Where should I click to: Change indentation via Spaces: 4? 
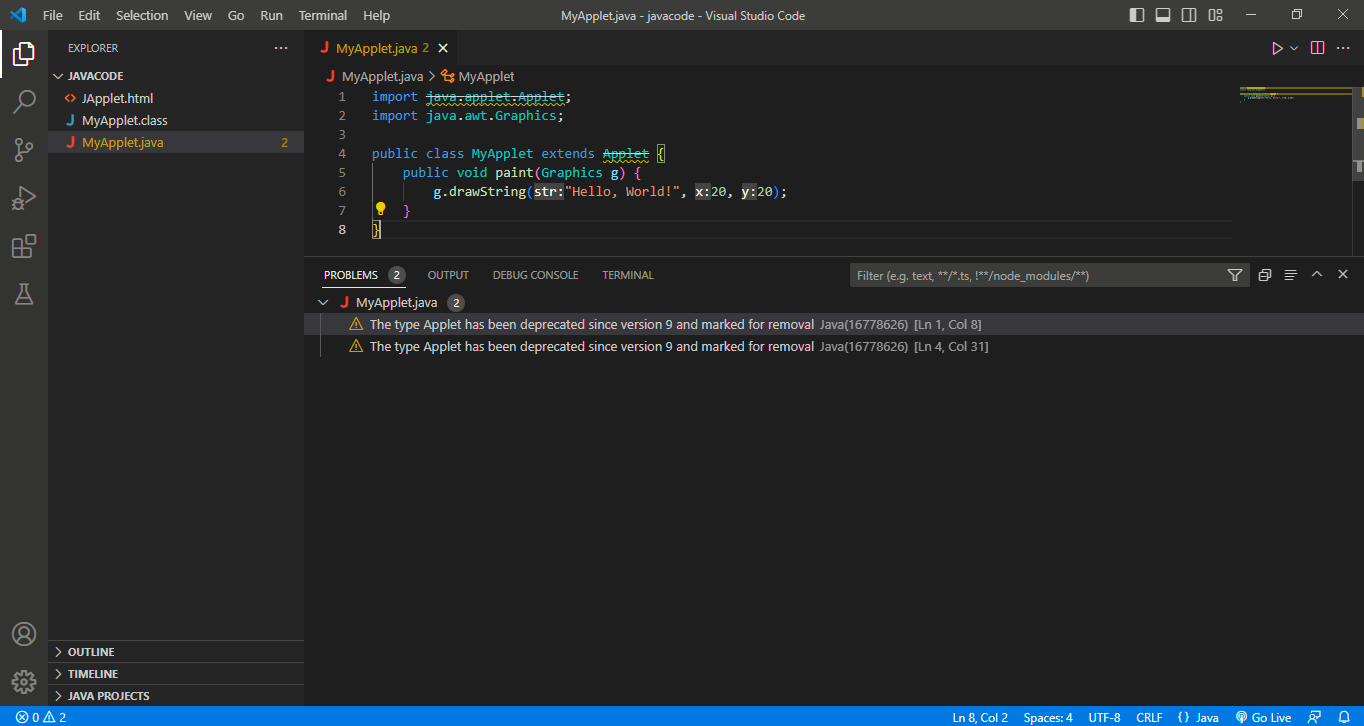coord(1048,717)
